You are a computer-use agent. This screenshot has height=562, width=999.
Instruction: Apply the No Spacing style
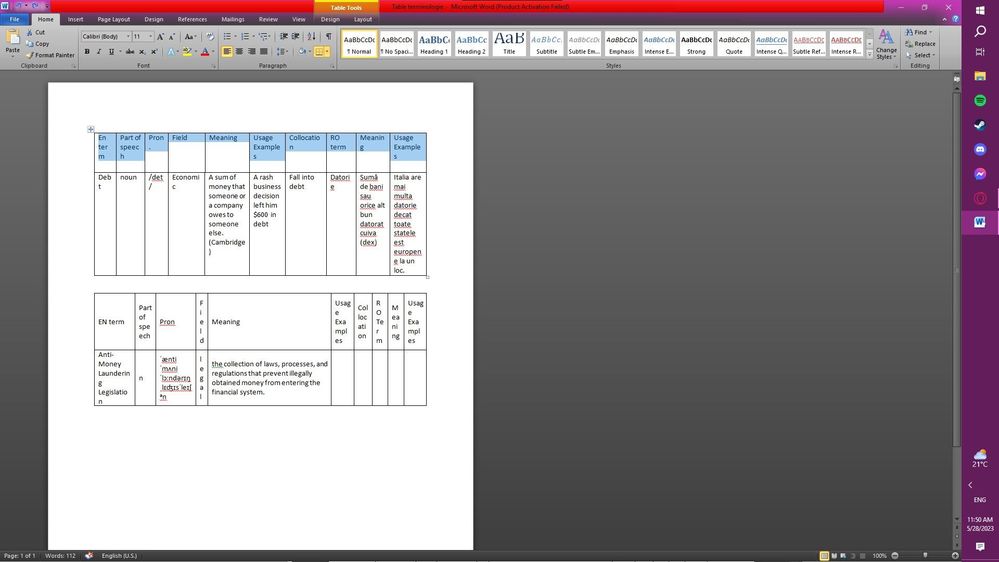pyautogui.click(x=396, y=43)
